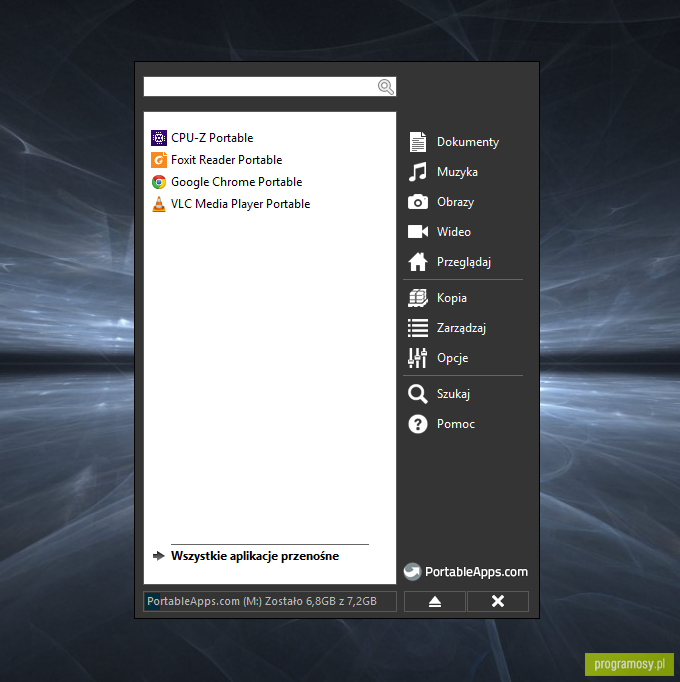Click the Obrazy camera icon

(418, 202)
